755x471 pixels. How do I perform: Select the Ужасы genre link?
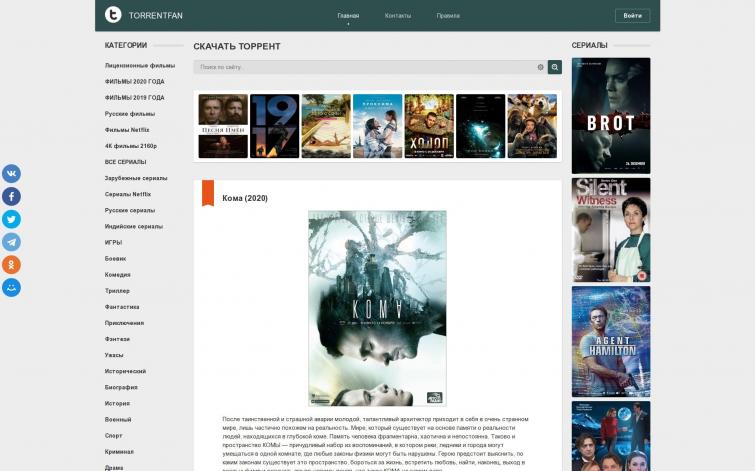pos(114,355)
